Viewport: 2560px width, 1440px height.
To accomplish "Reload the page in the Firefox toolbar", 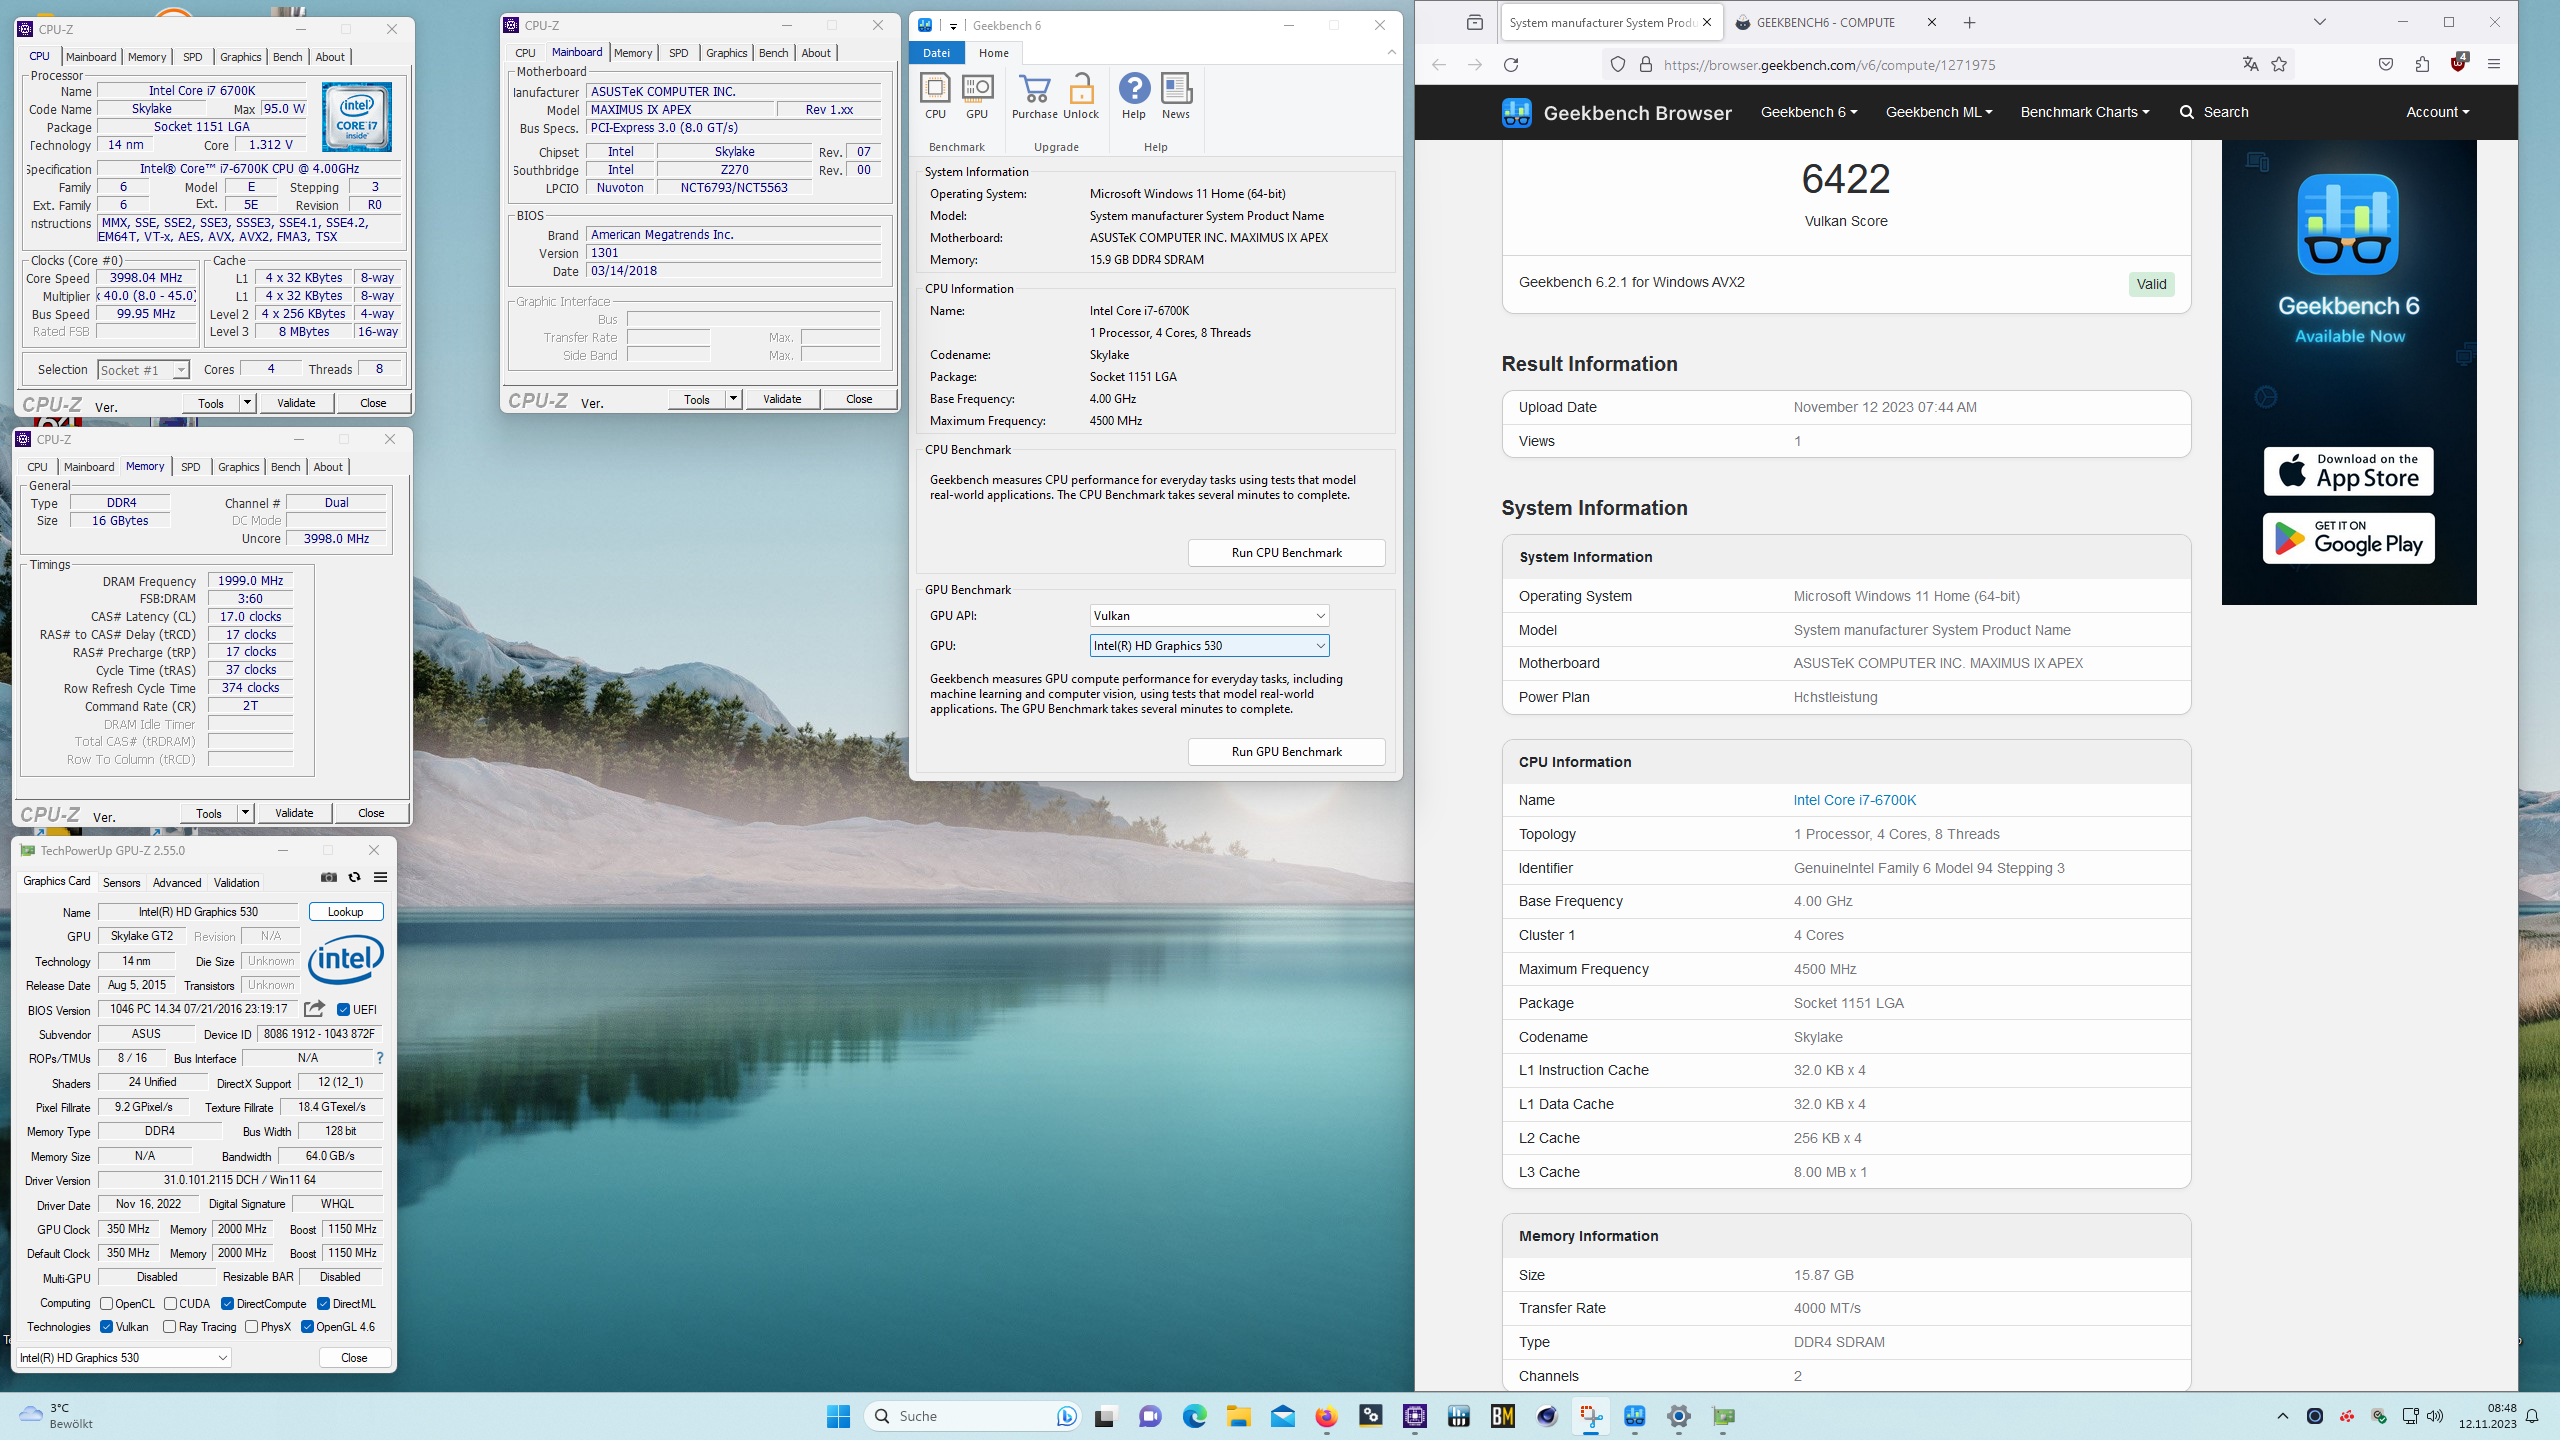I will click(1511, 65).
